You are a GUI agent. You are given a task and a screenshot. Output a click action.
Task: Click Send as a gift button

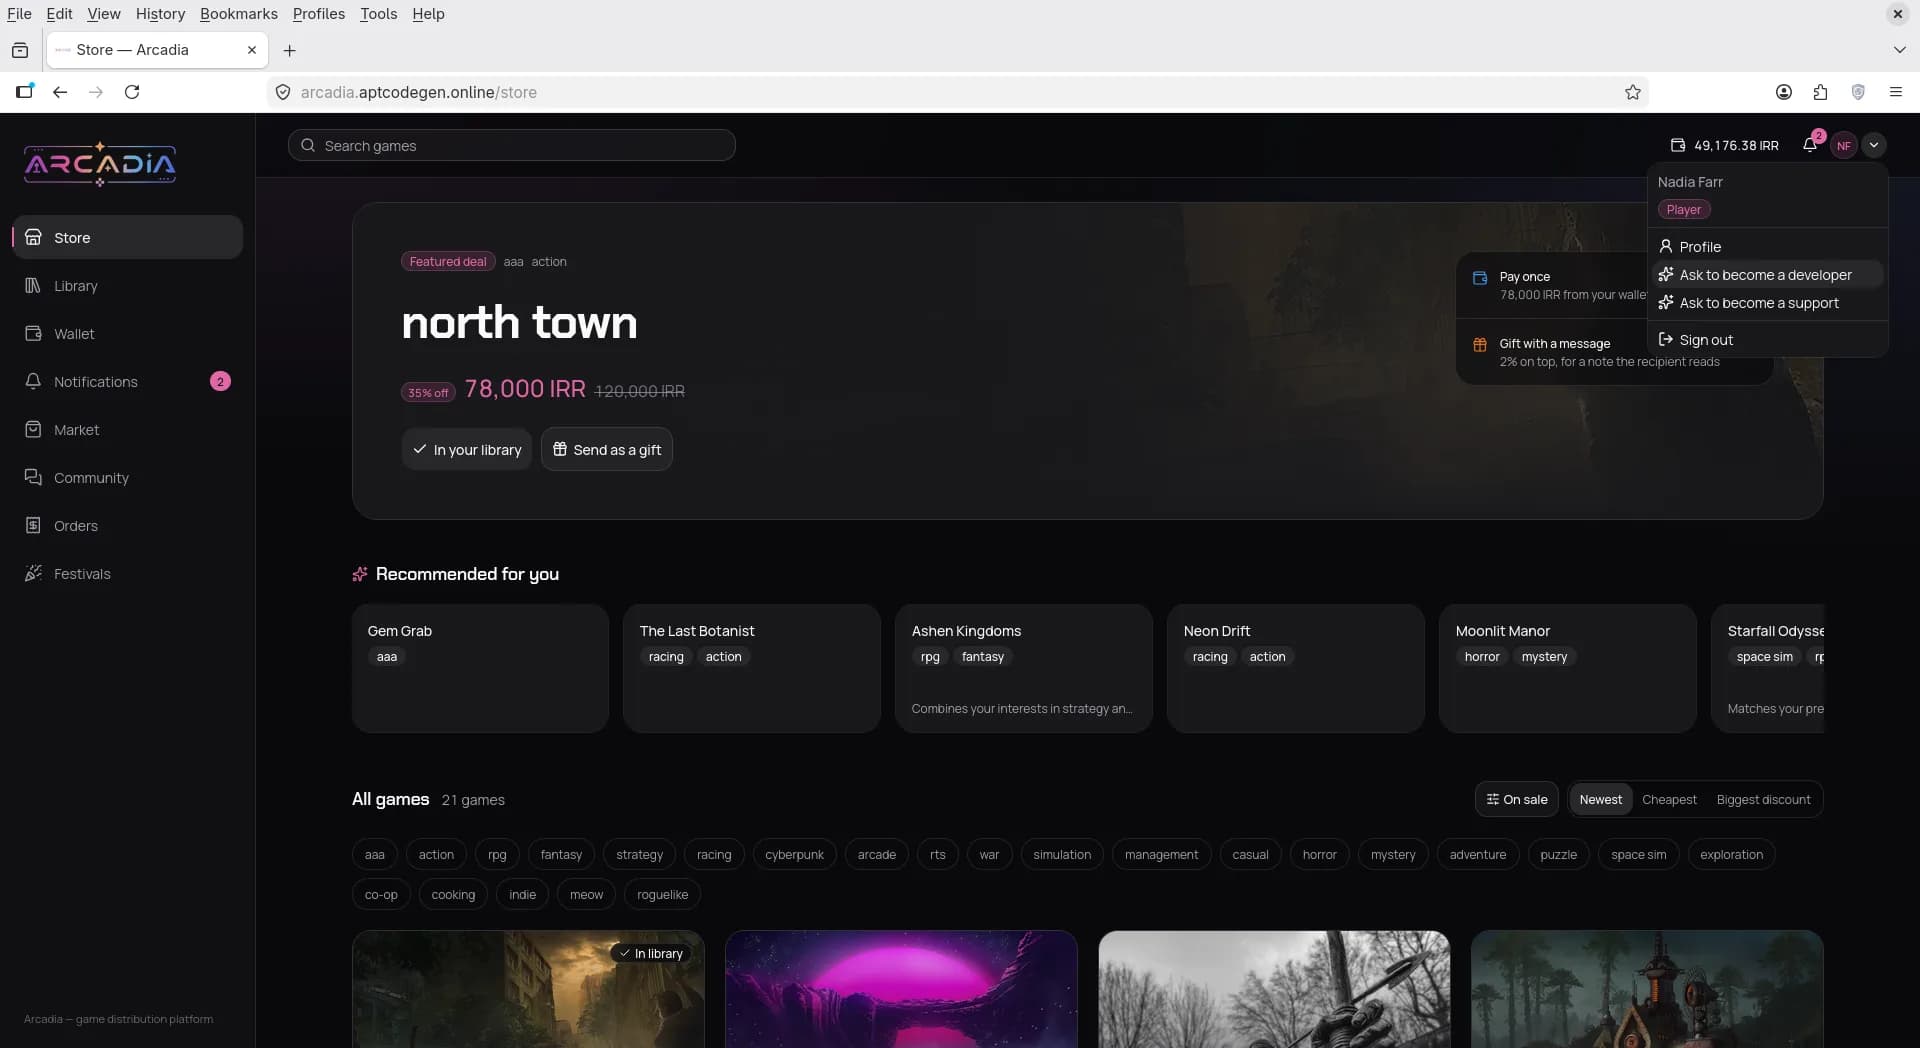point(607,450)
